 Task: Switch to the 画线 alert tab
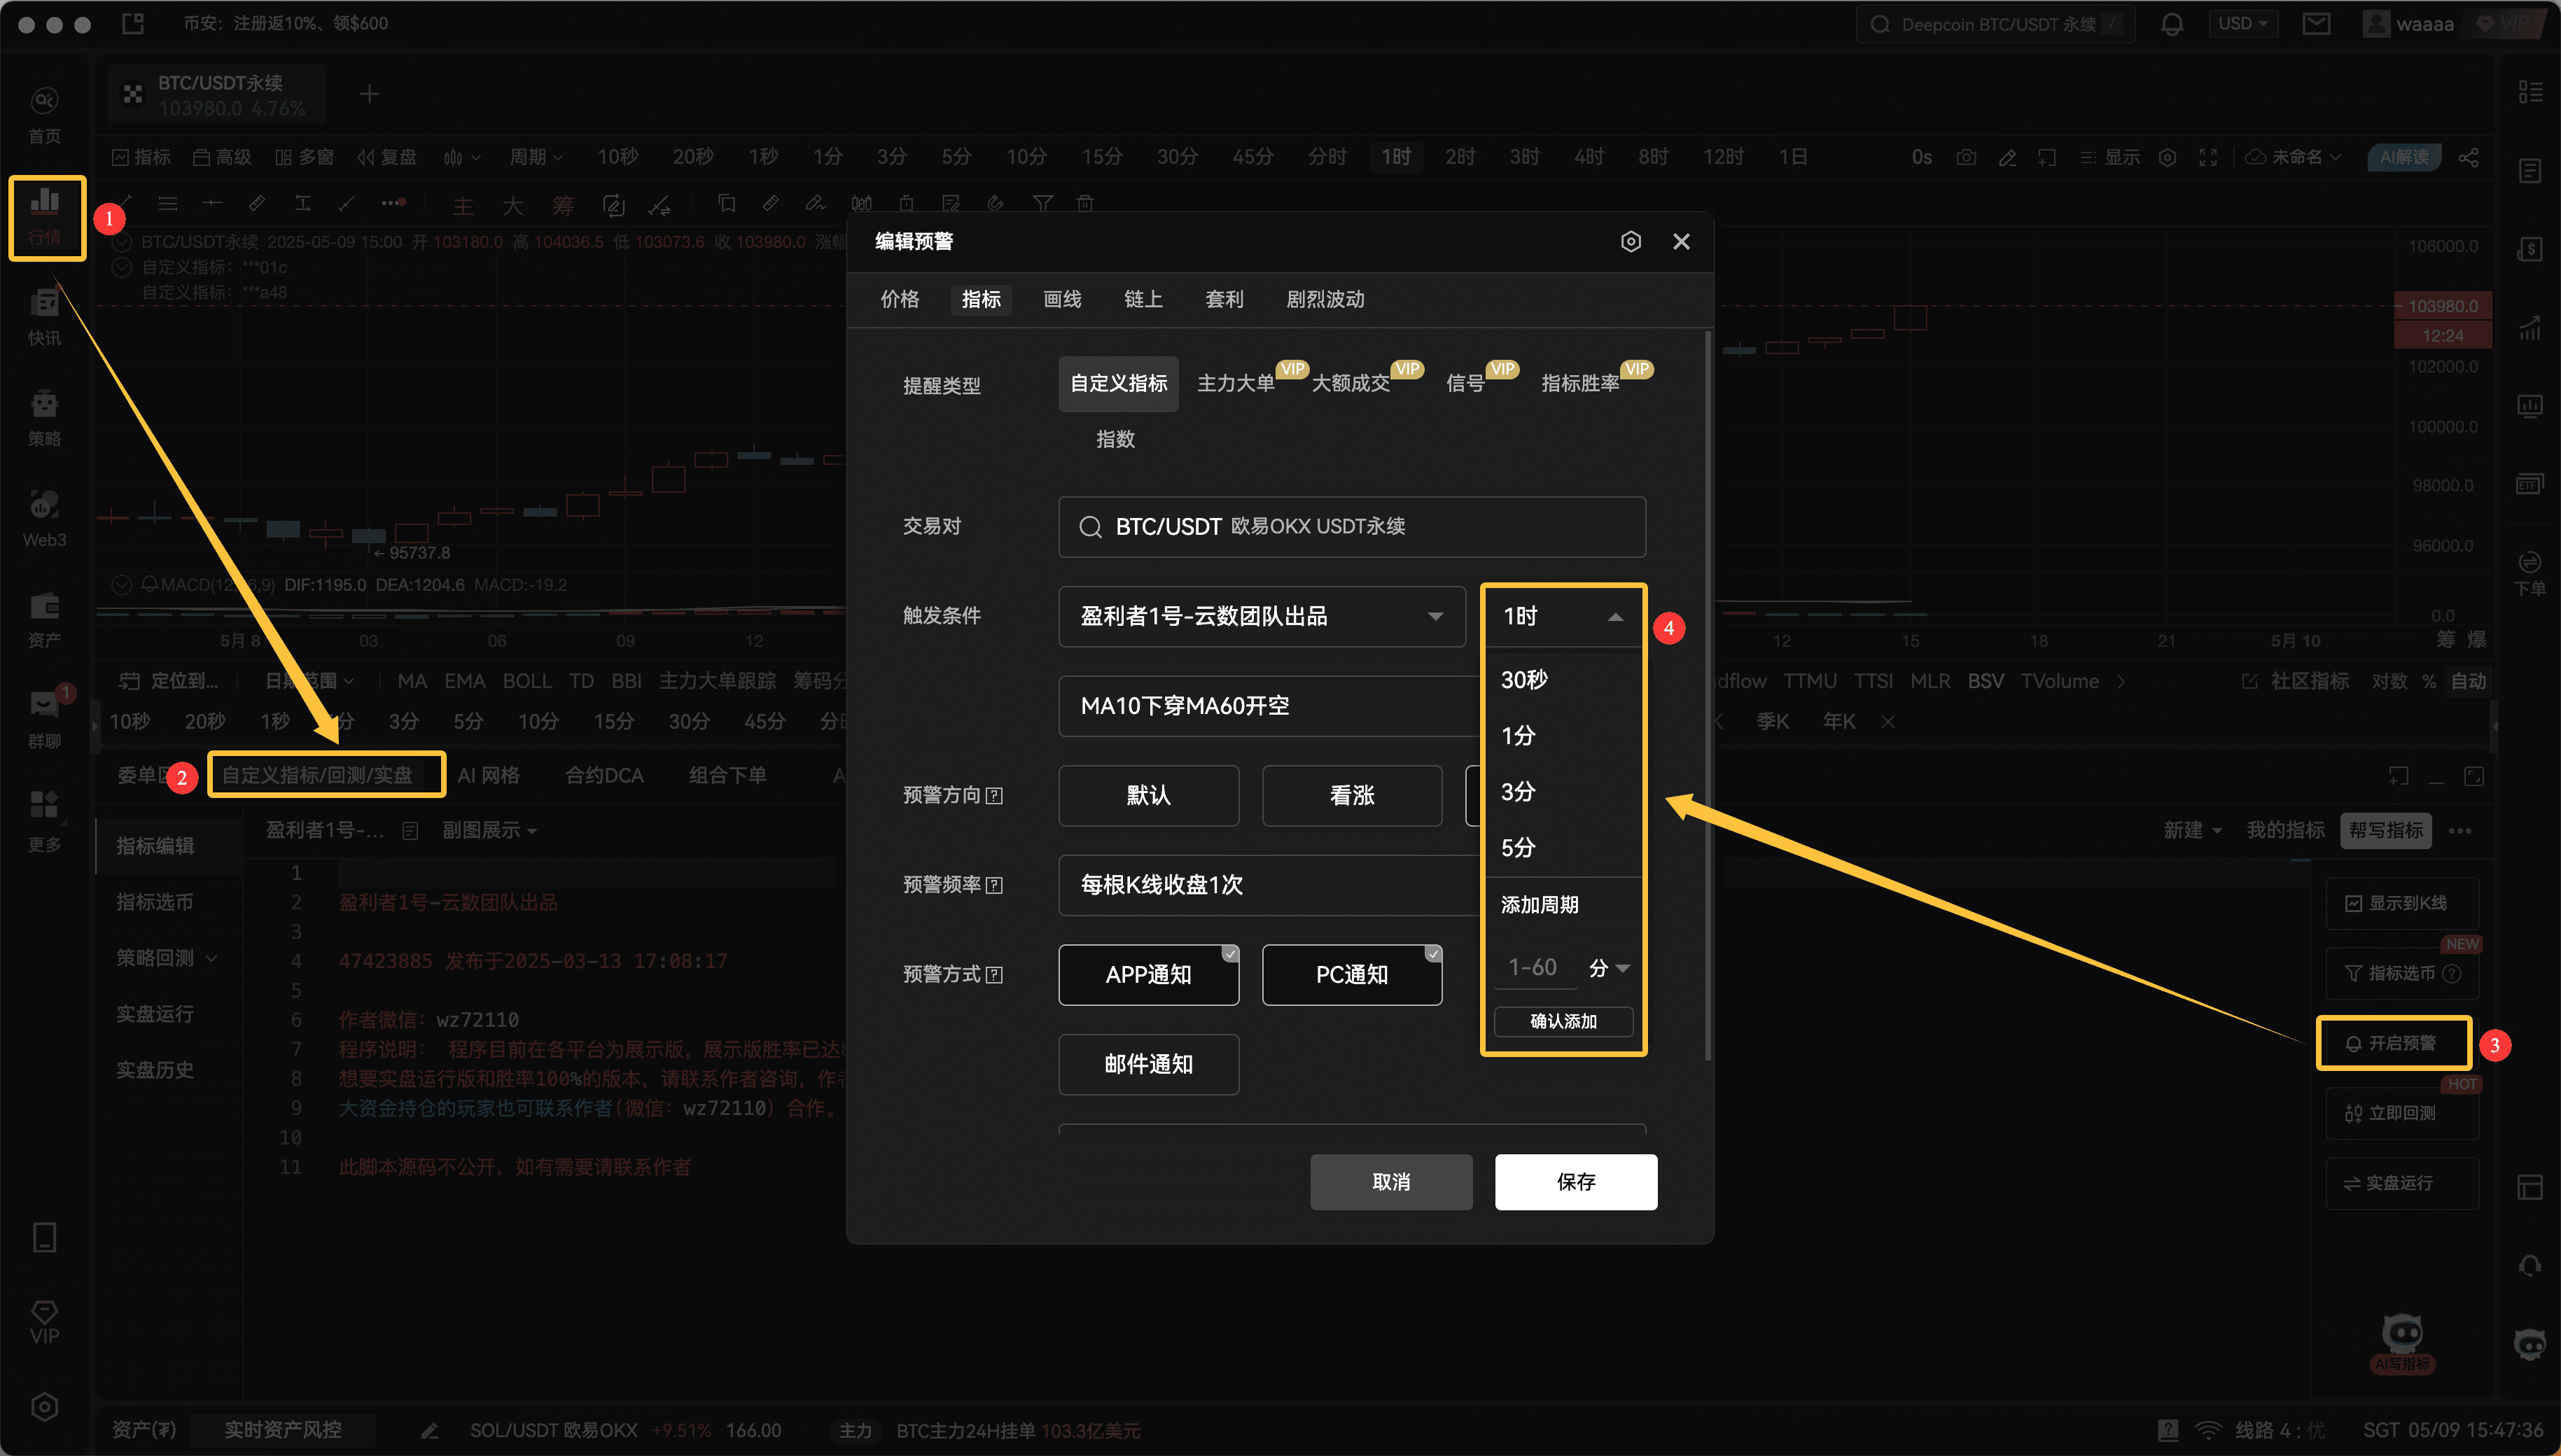(x=1062, y=300)
